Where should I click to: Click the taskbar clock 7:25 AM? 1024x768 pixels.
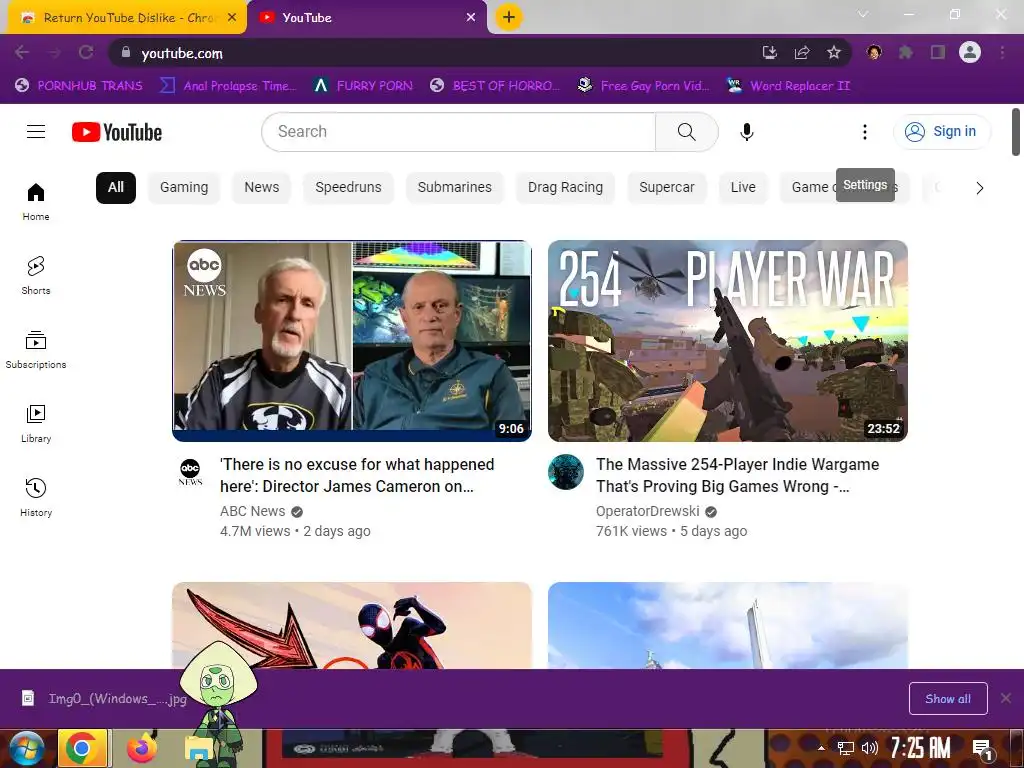click(920, 748)
